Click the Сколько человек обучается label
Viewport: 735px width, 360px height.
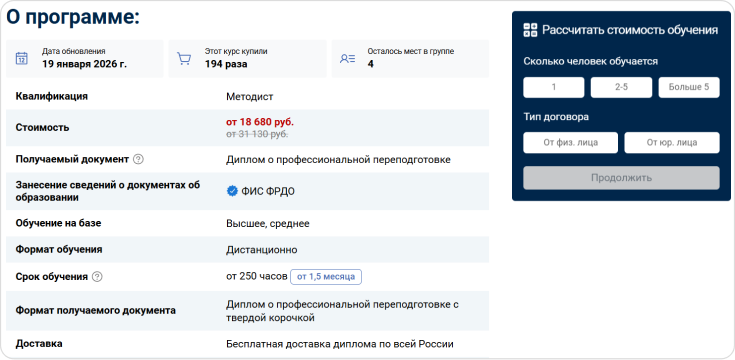(x=591, y=61)
